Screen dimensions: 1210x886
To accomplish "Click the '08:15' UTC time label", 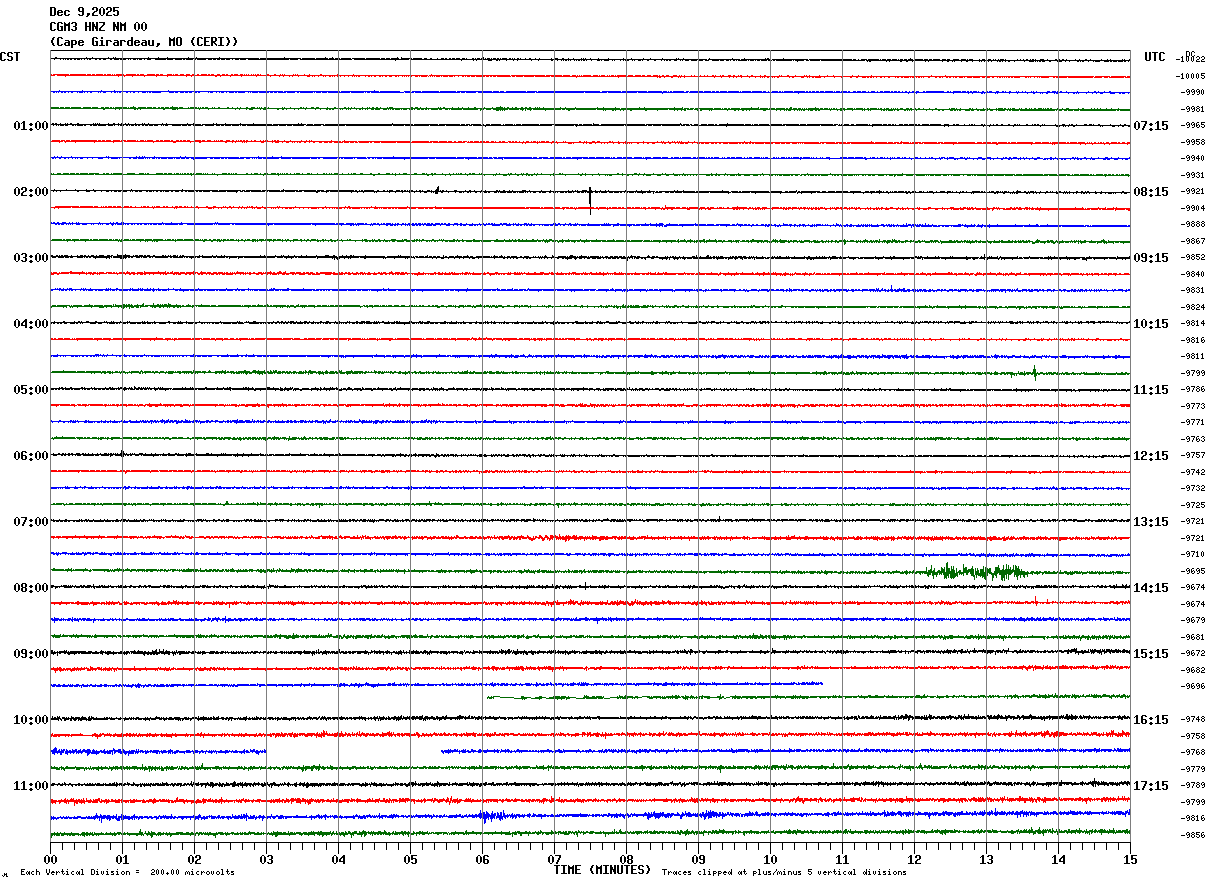I will click(x=1151, y=192).
